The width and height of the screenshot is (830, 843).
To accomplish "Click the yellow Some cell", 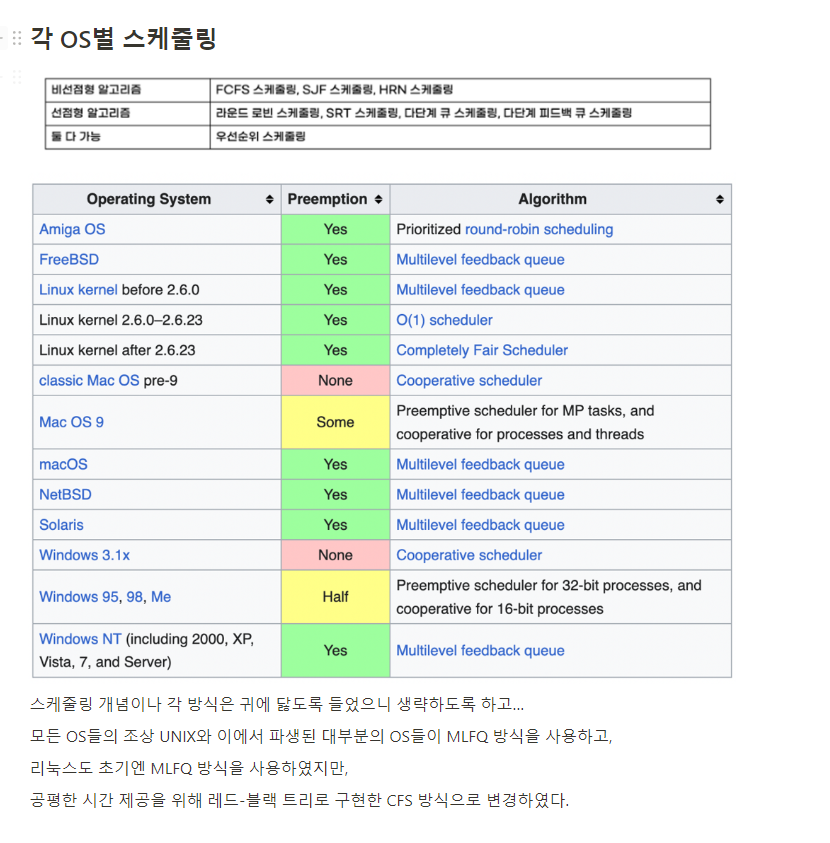I will click(x=335, y=423).
